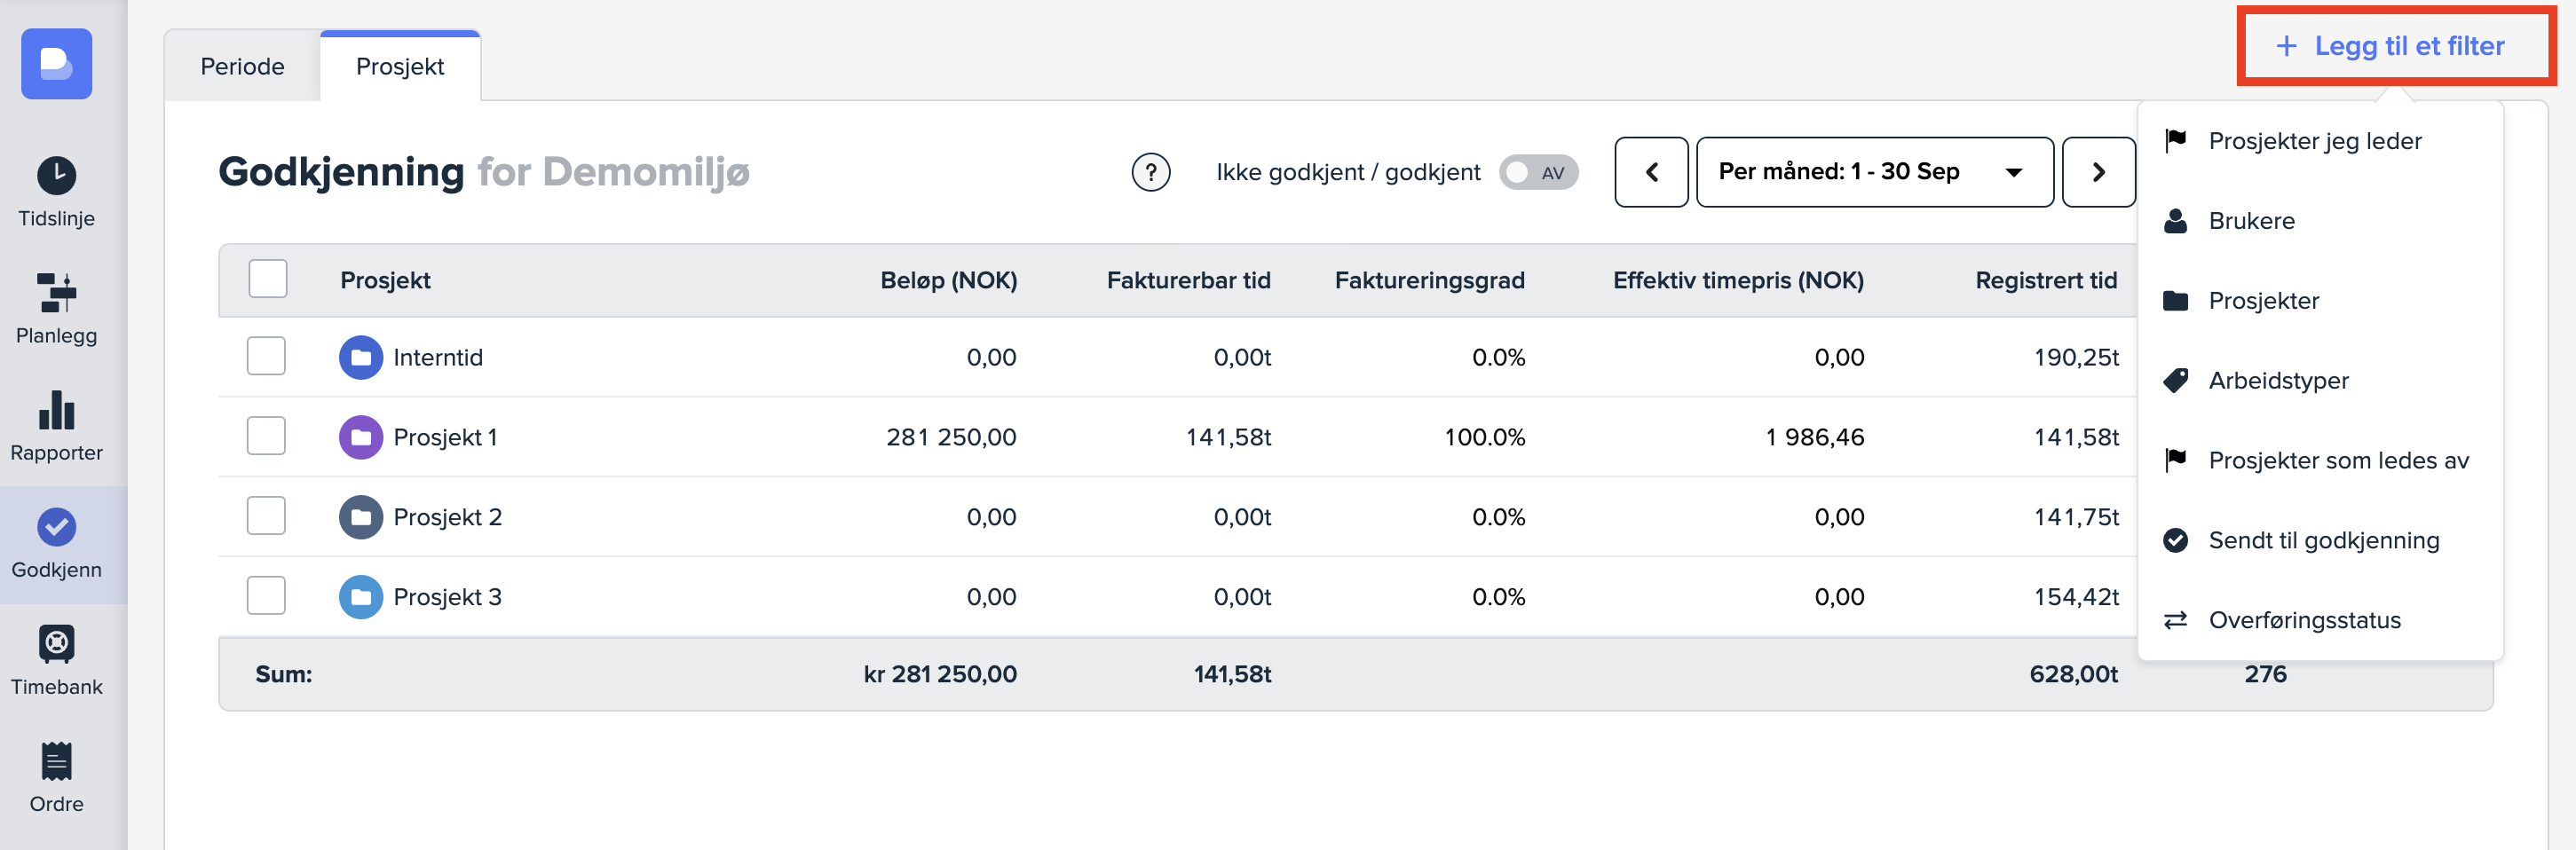2576x850 pixels.
Task: Click the purple Prosjekt 1 folder icon
Action: 360,437
